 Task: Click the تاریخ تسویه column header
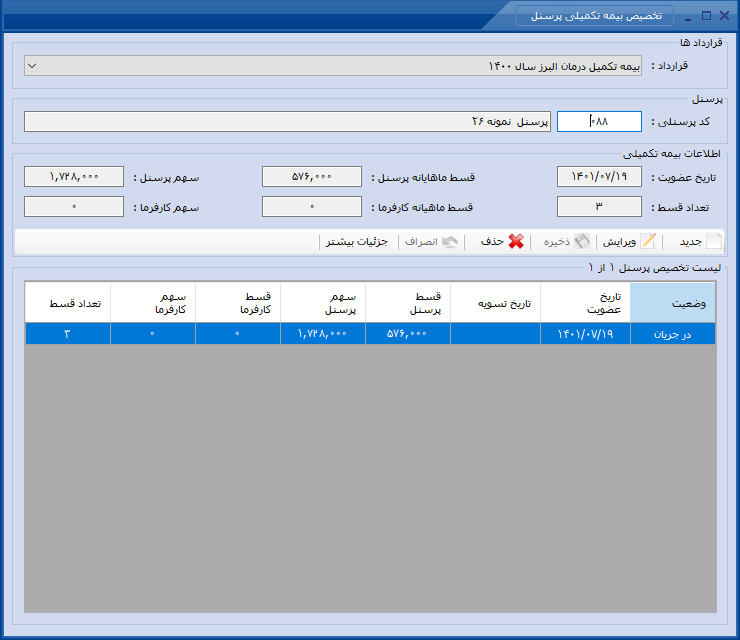tap(495, 303)
